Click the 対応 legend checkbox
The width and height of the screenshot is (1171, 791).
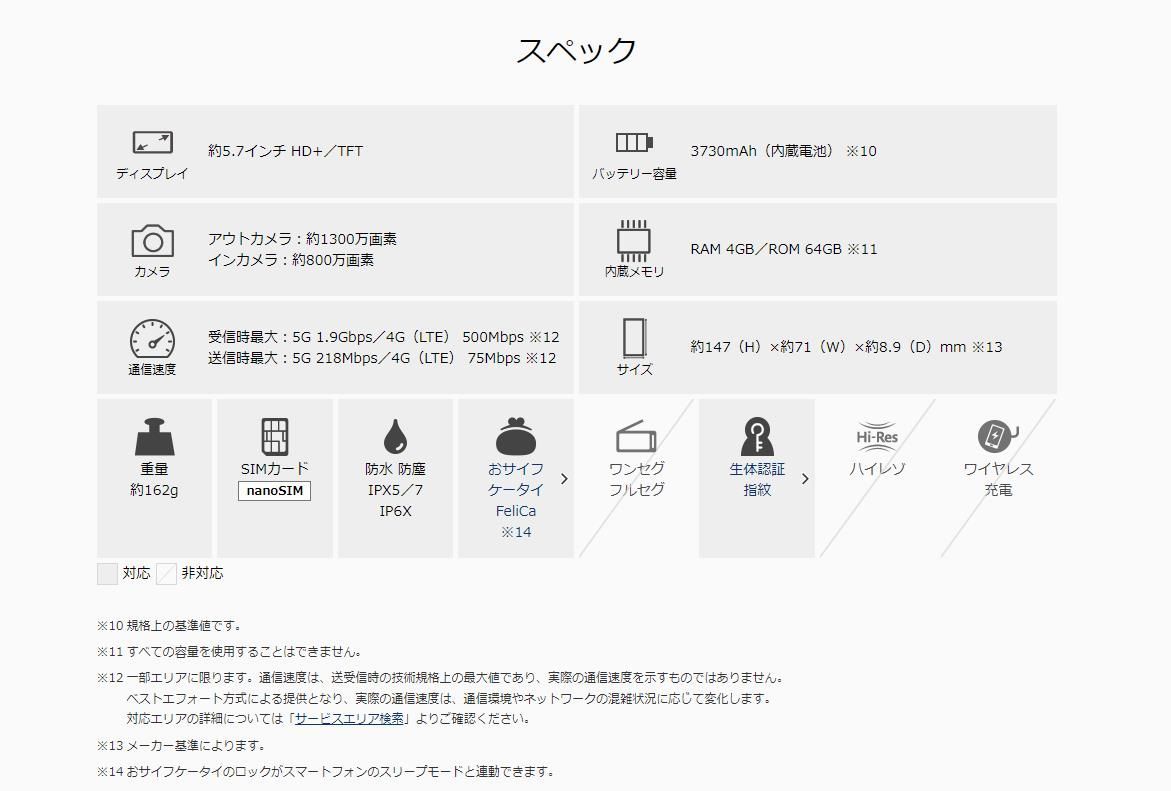coord(106,573)
